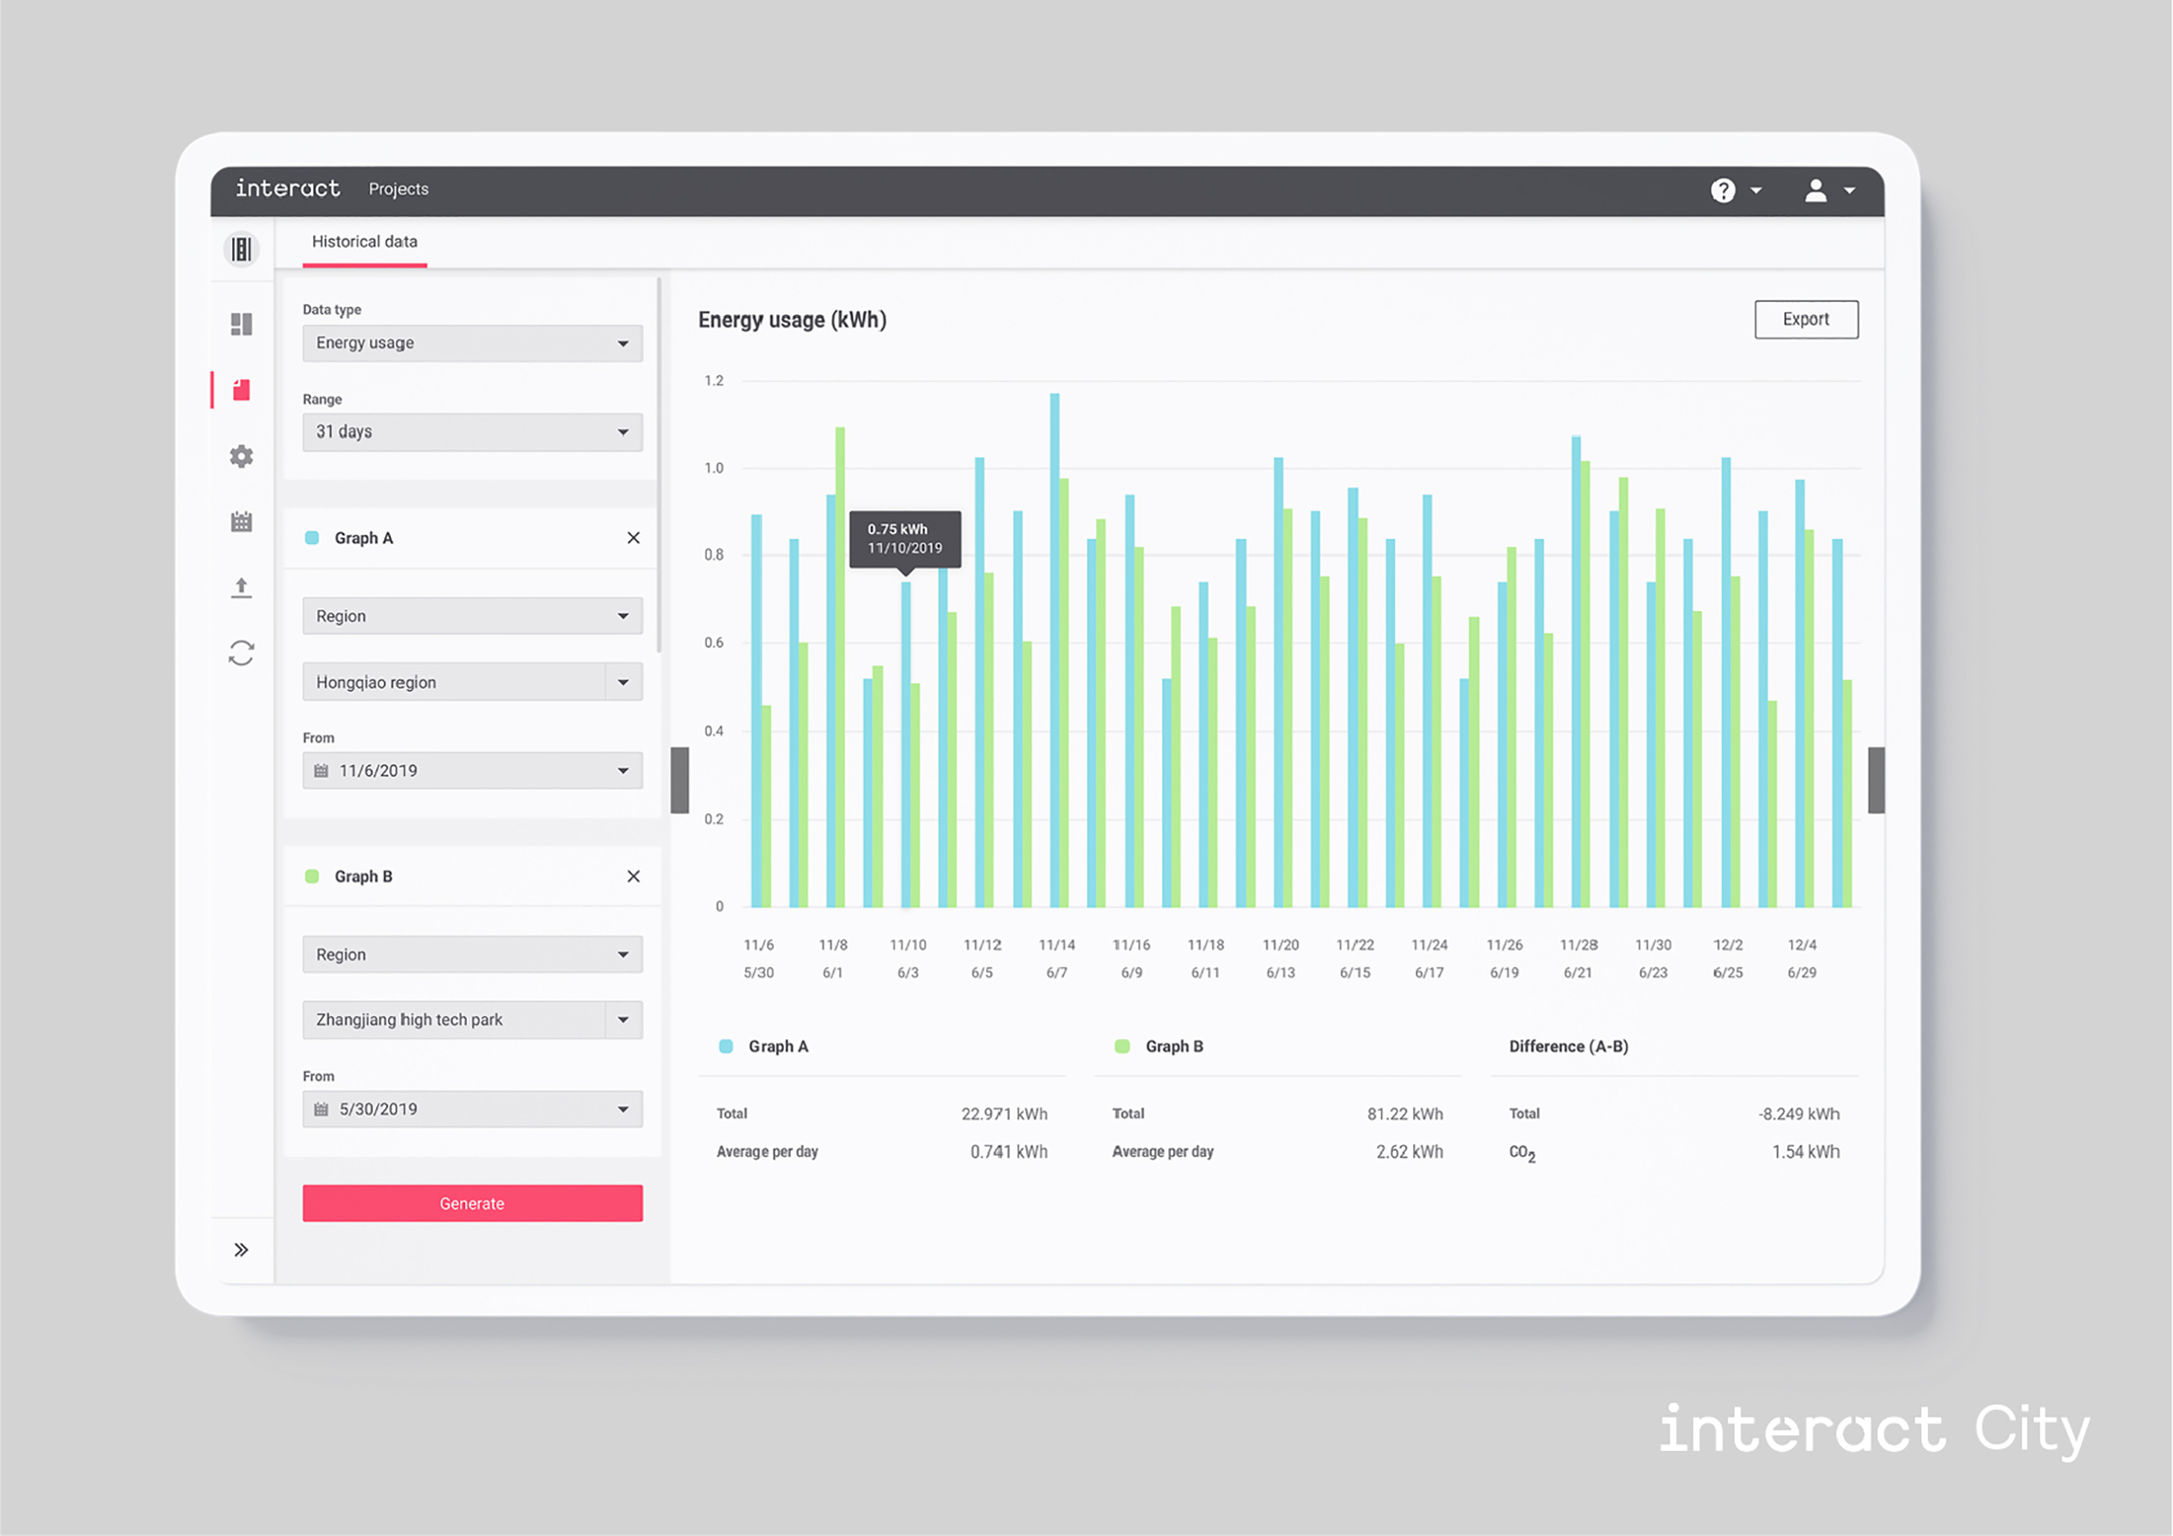Select the Historical data tab
This screenshot has width=2173, height=1536.
coord(364,242)
